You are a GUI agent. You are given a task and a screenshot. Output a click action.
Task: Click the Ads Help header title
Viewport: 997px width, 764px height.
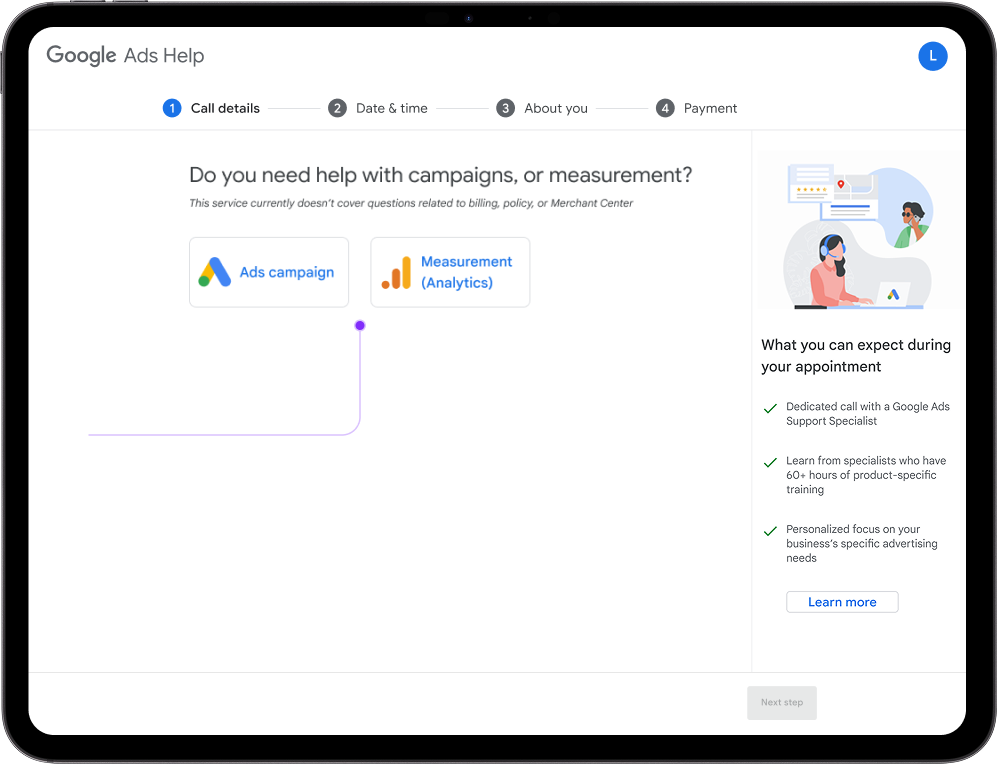(x=164, y=55)
